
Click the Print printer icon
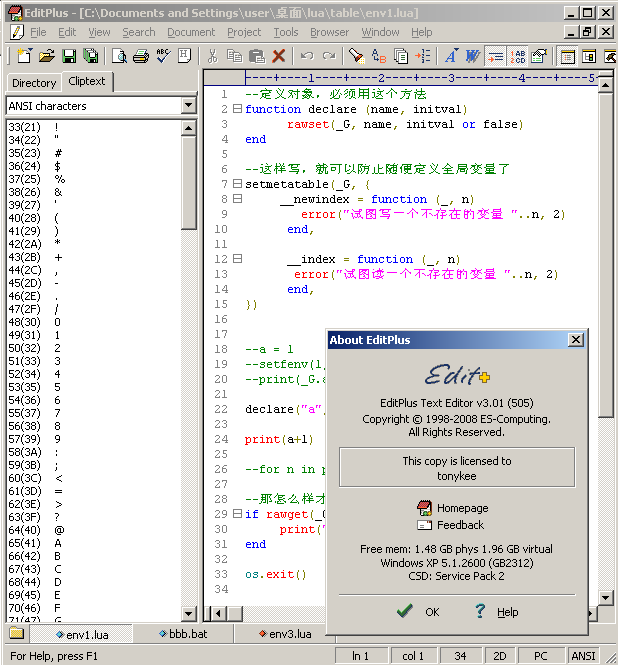coord(141,56)
